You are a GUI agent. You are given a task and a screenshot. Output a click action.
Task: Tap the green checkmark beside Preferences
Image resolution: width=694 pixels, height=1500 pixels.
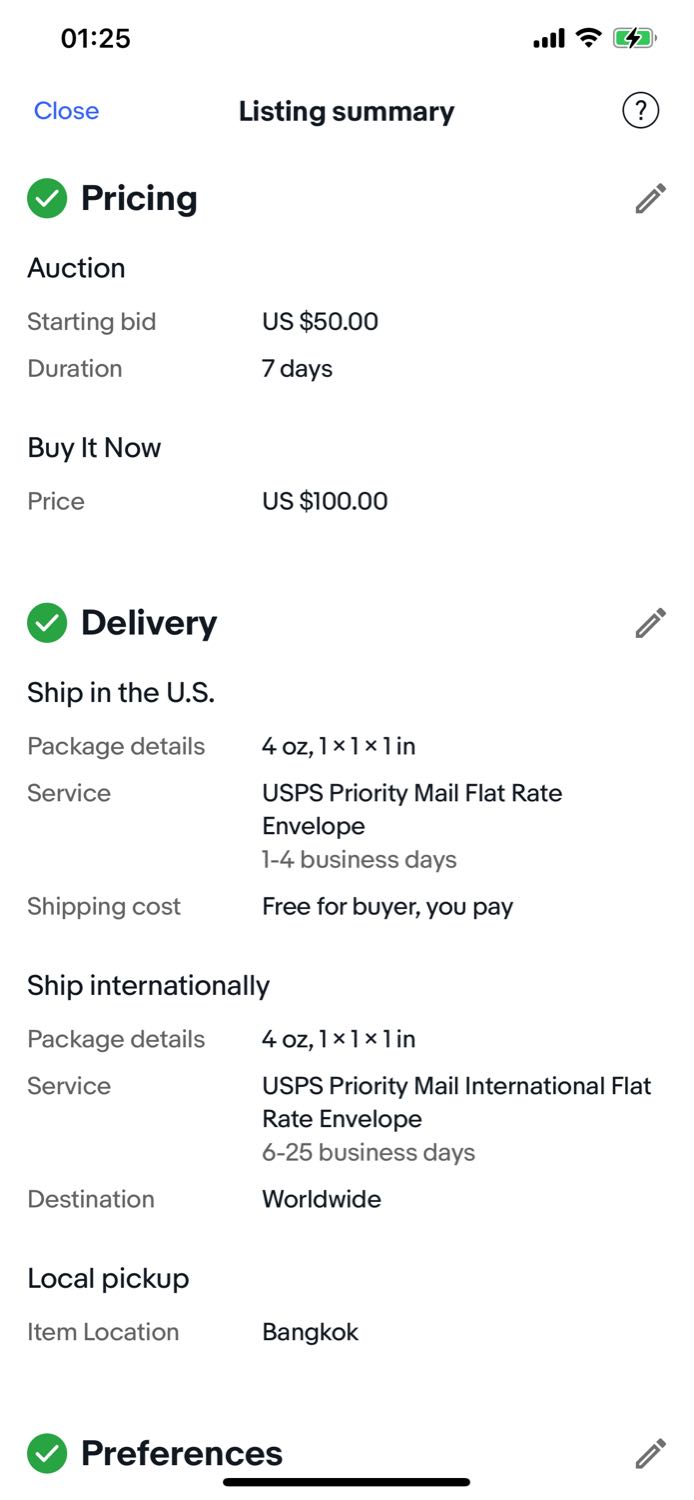(x=47, y=1453)
